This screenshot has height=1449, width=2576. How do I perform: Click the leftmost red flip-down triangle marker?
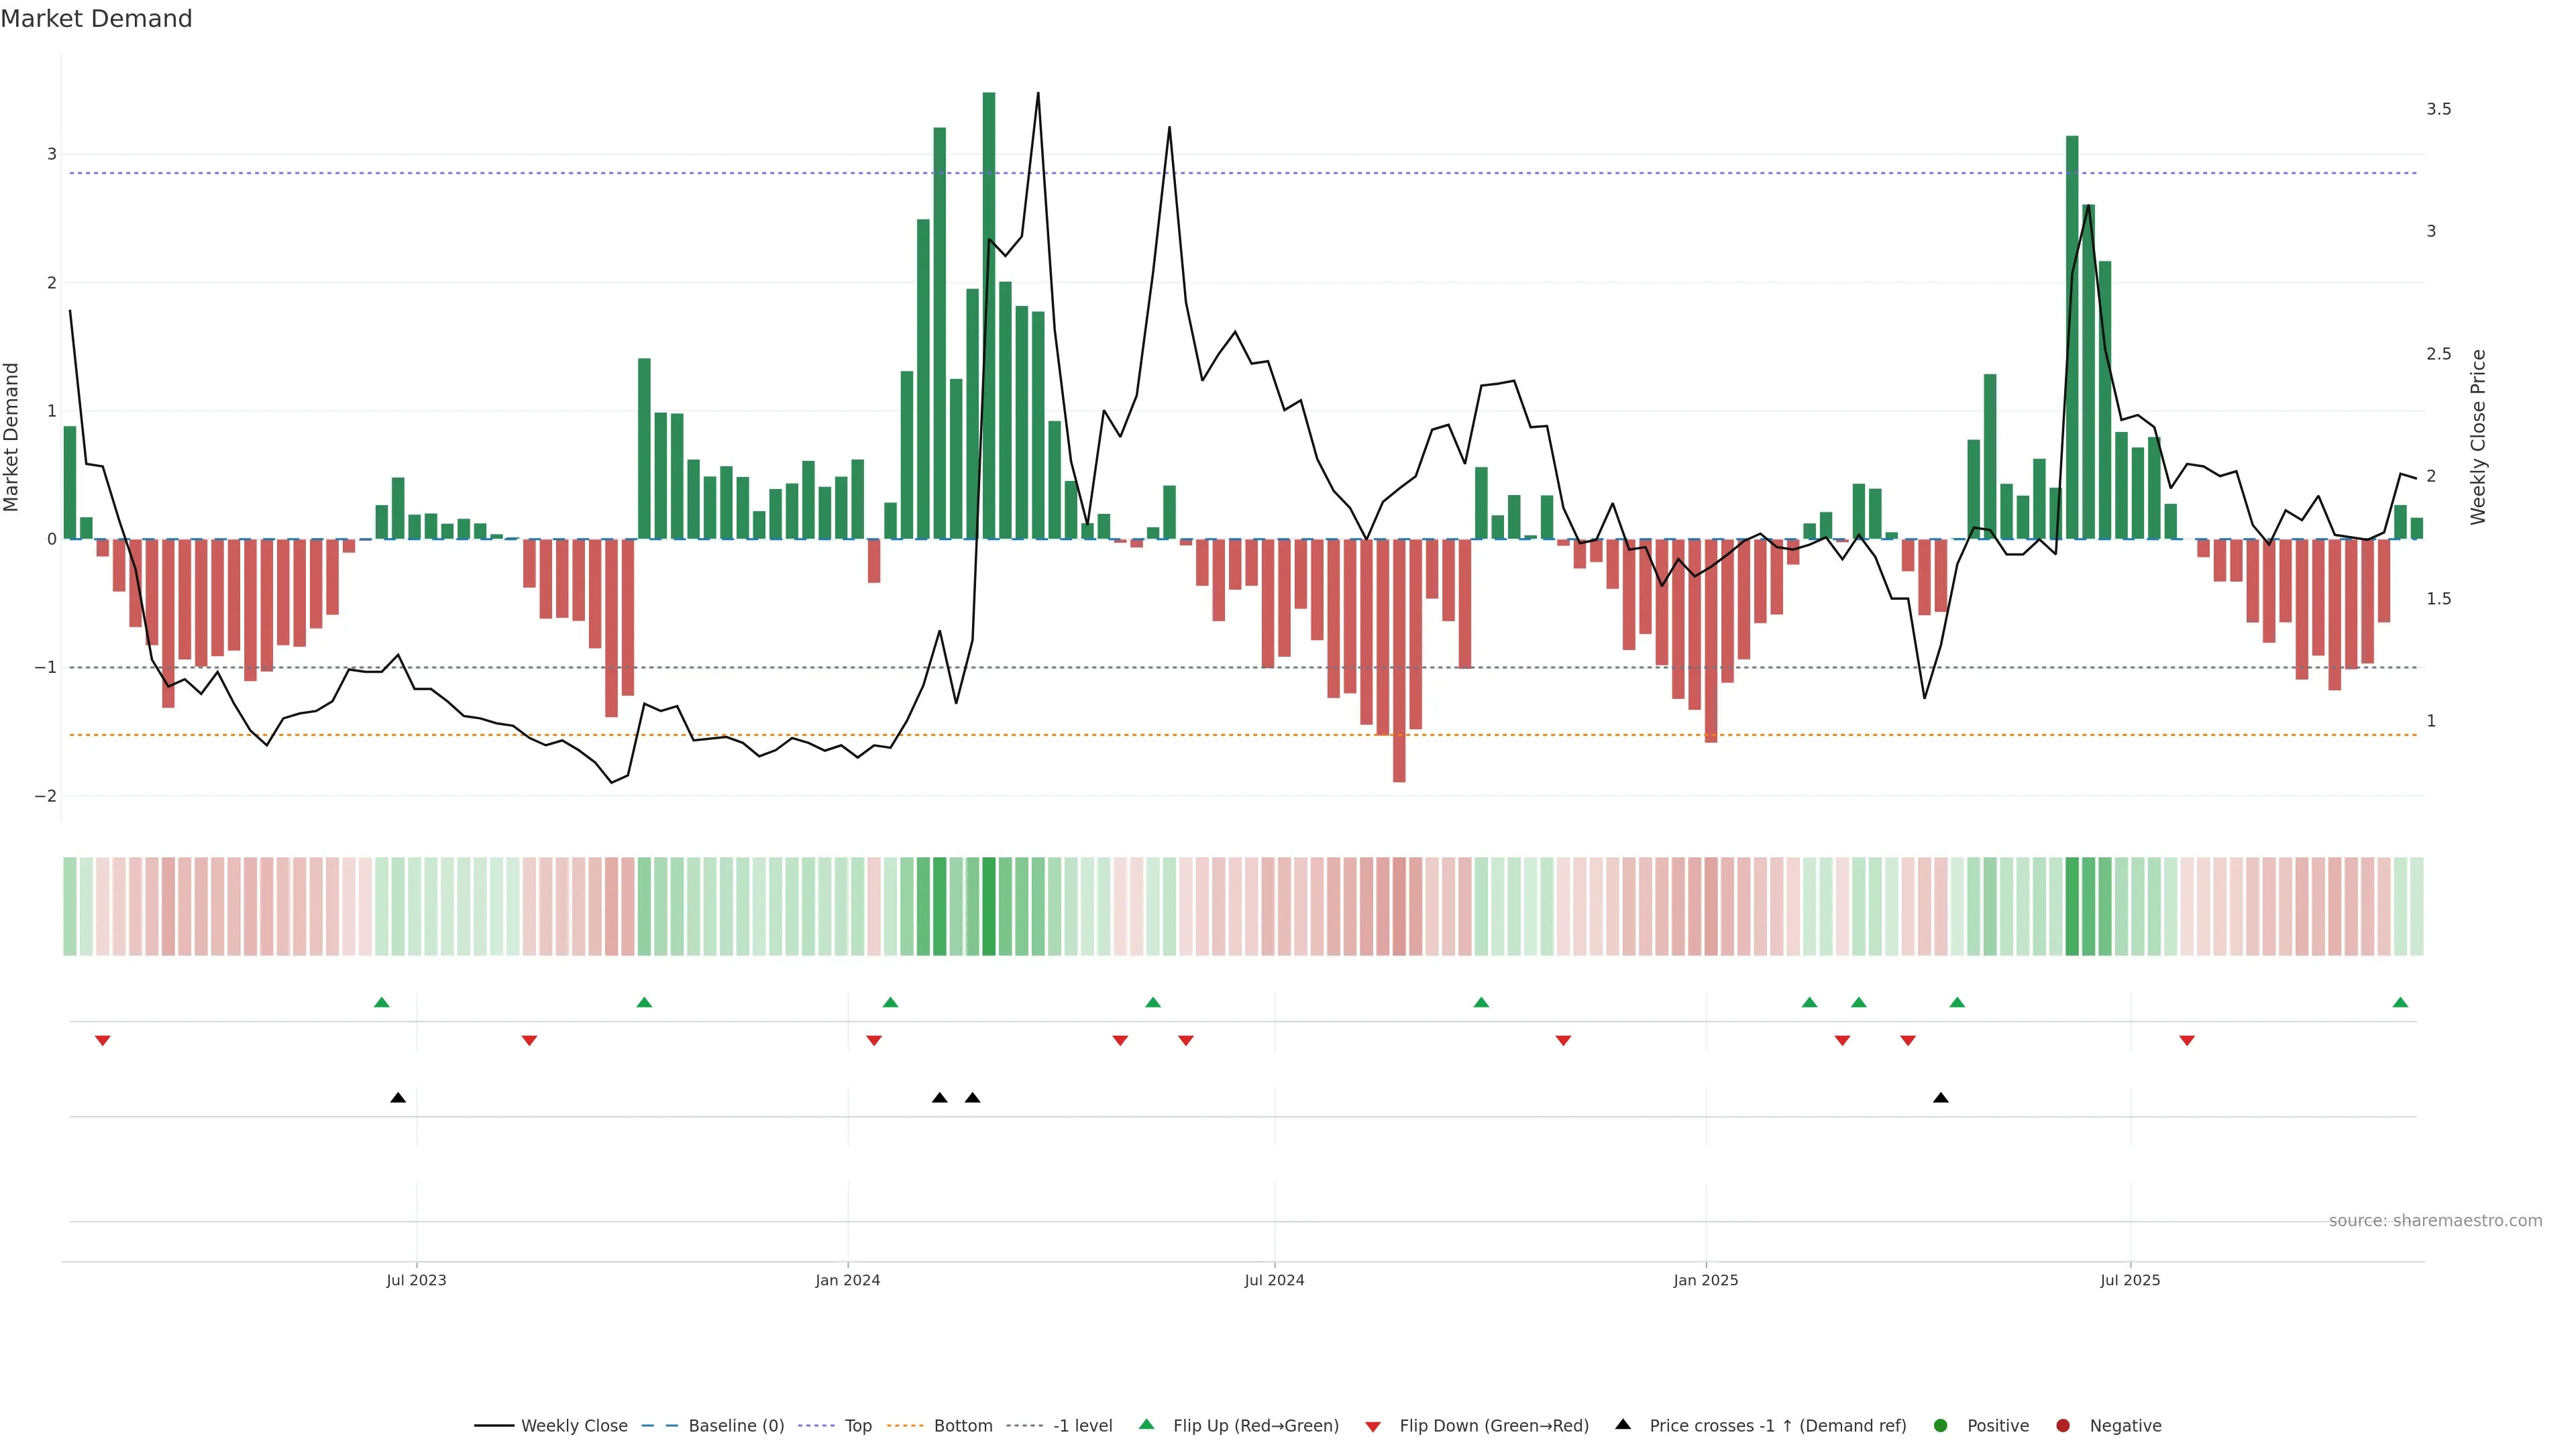point(102,1041)
